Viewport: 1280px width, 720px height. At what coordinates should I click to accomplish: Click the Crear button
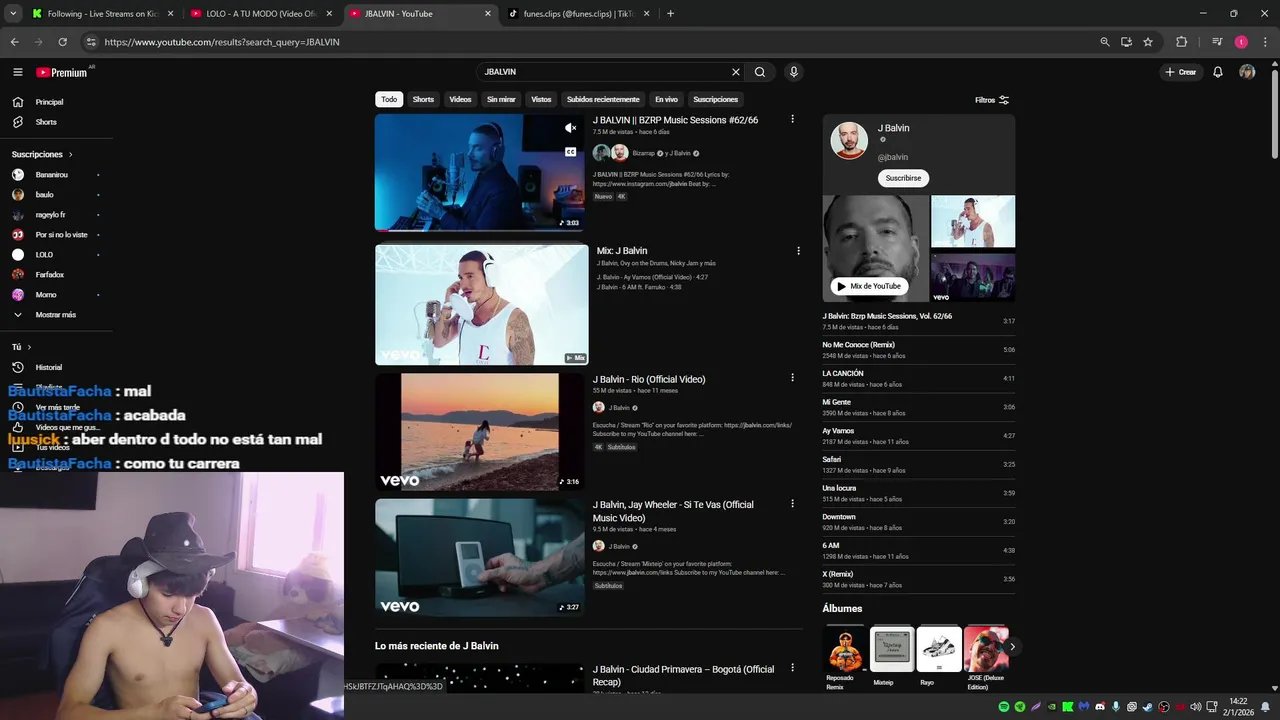[x=1181, y=72]
